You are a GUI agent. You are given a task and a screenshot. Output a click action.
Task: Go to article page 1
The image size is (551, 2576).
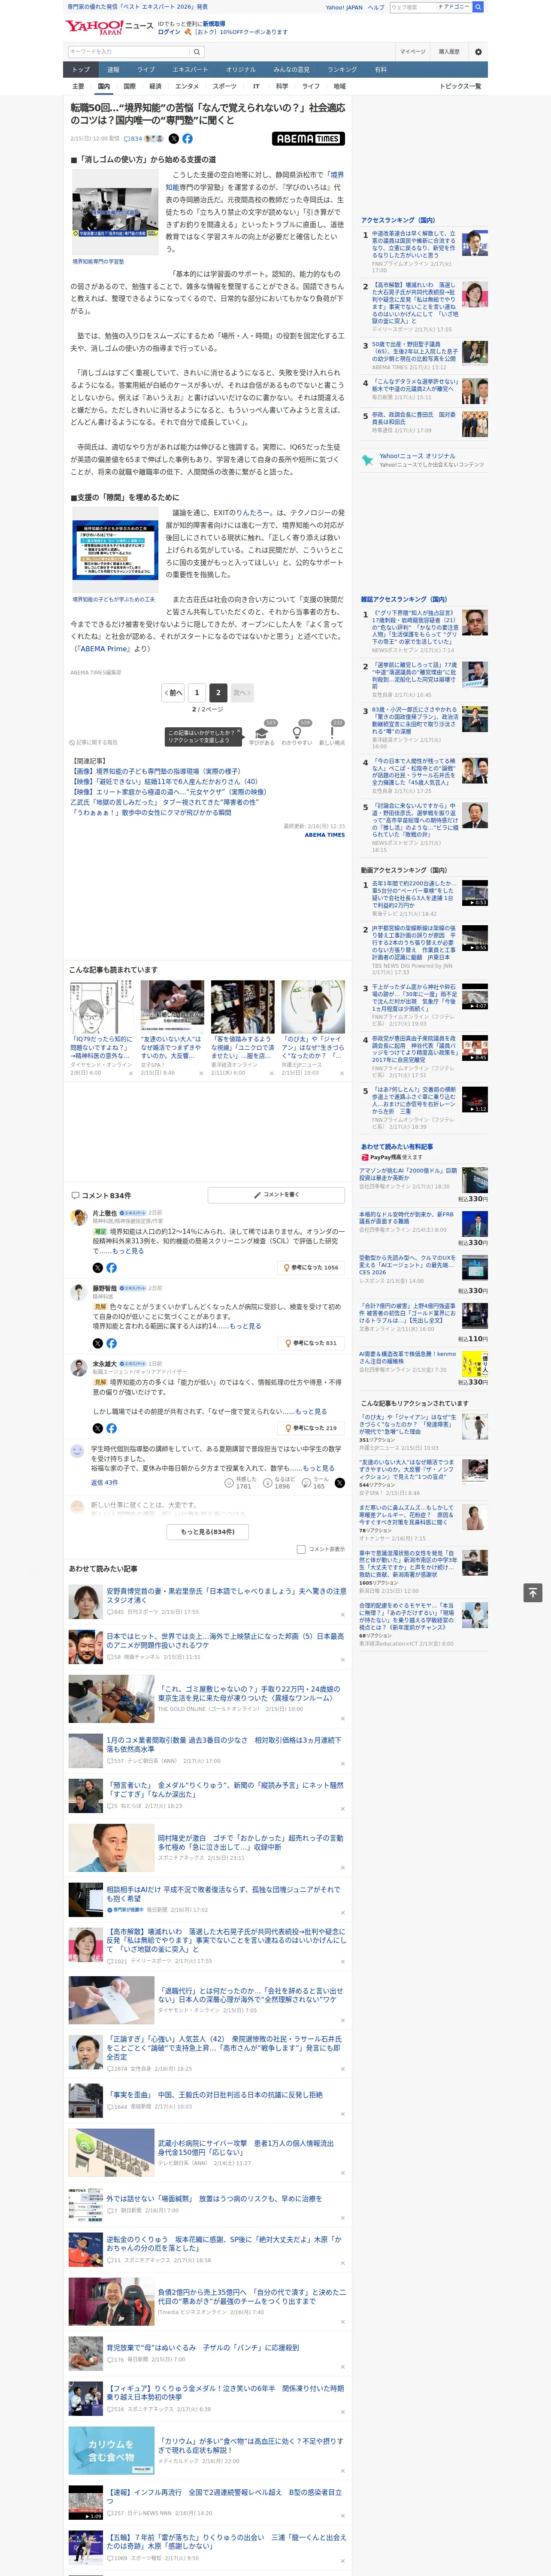pyautogui.click(x=197, y=692)
